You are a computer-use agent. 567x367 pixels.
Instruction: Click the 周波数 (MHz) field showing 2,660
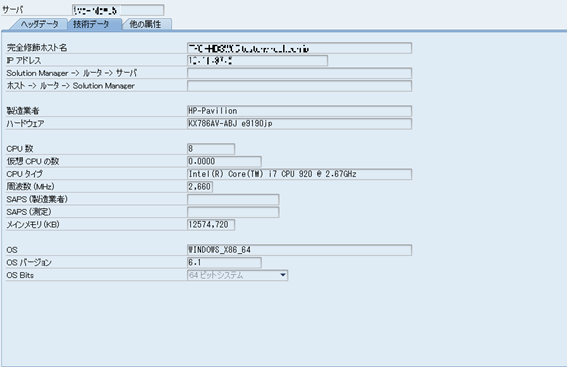[x=200, y=187]
